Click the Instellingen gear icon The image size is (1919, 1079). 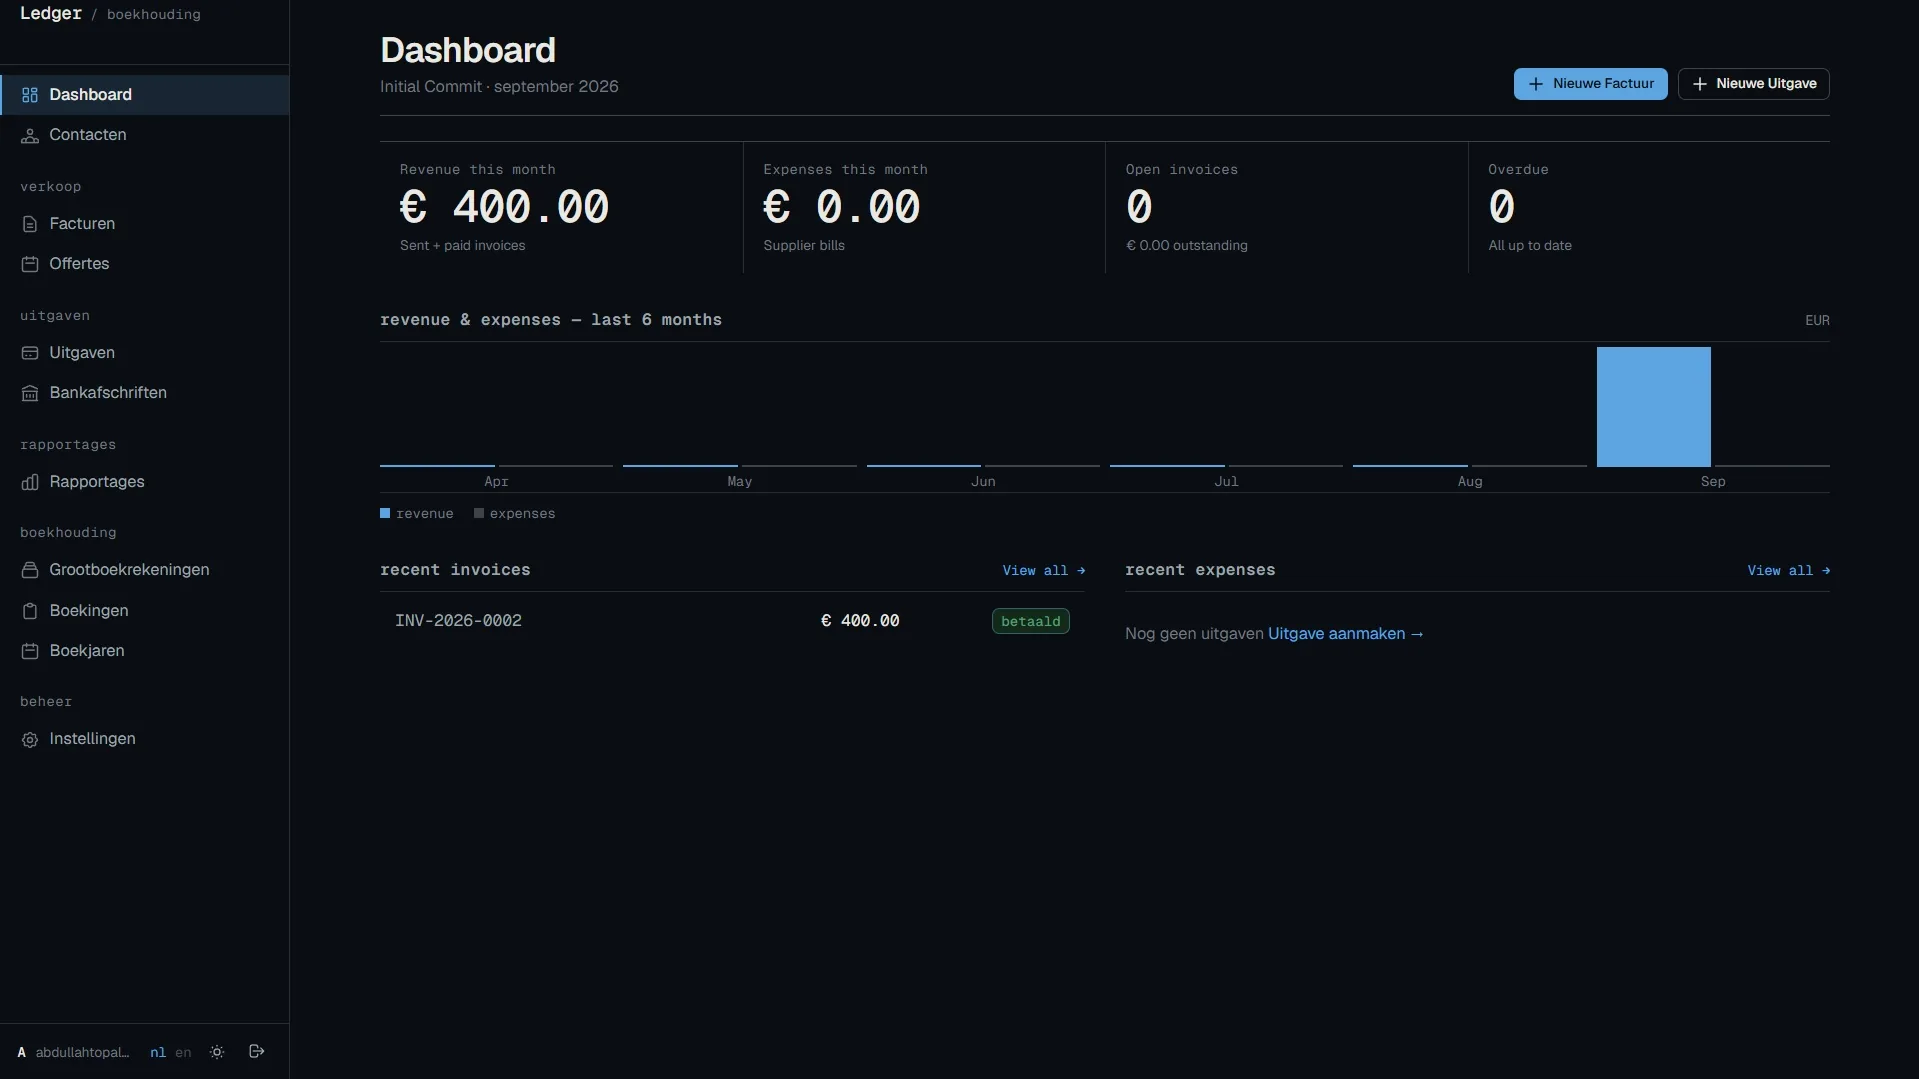click(x=30, y=739)
